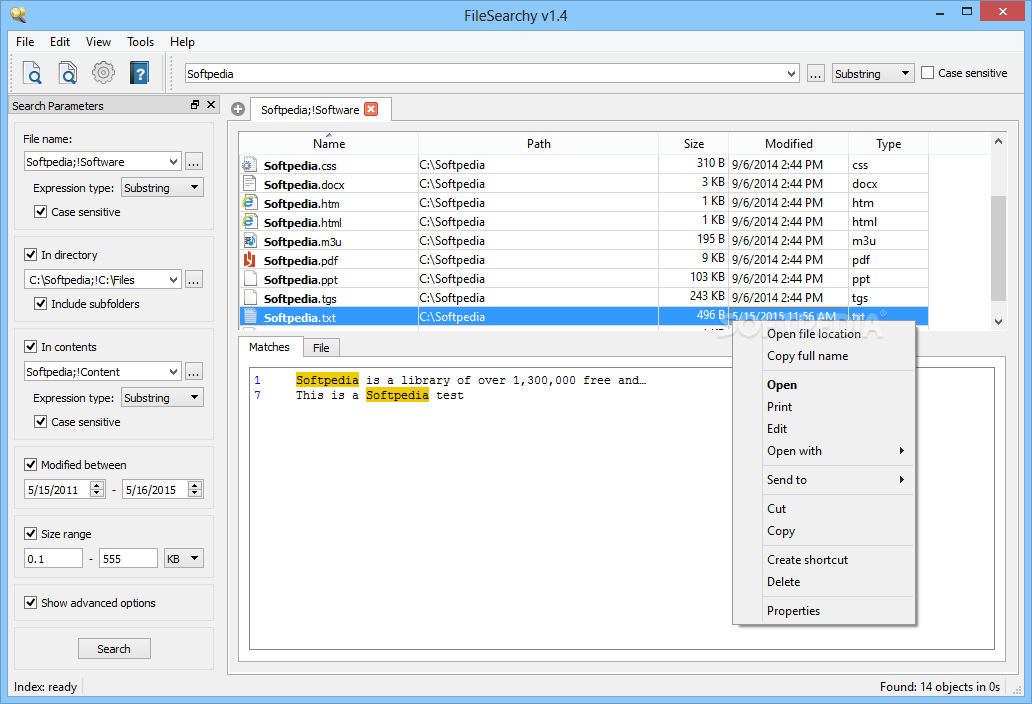
Task: Click the Softpedia.css file icon
Action: pos(249,164)
